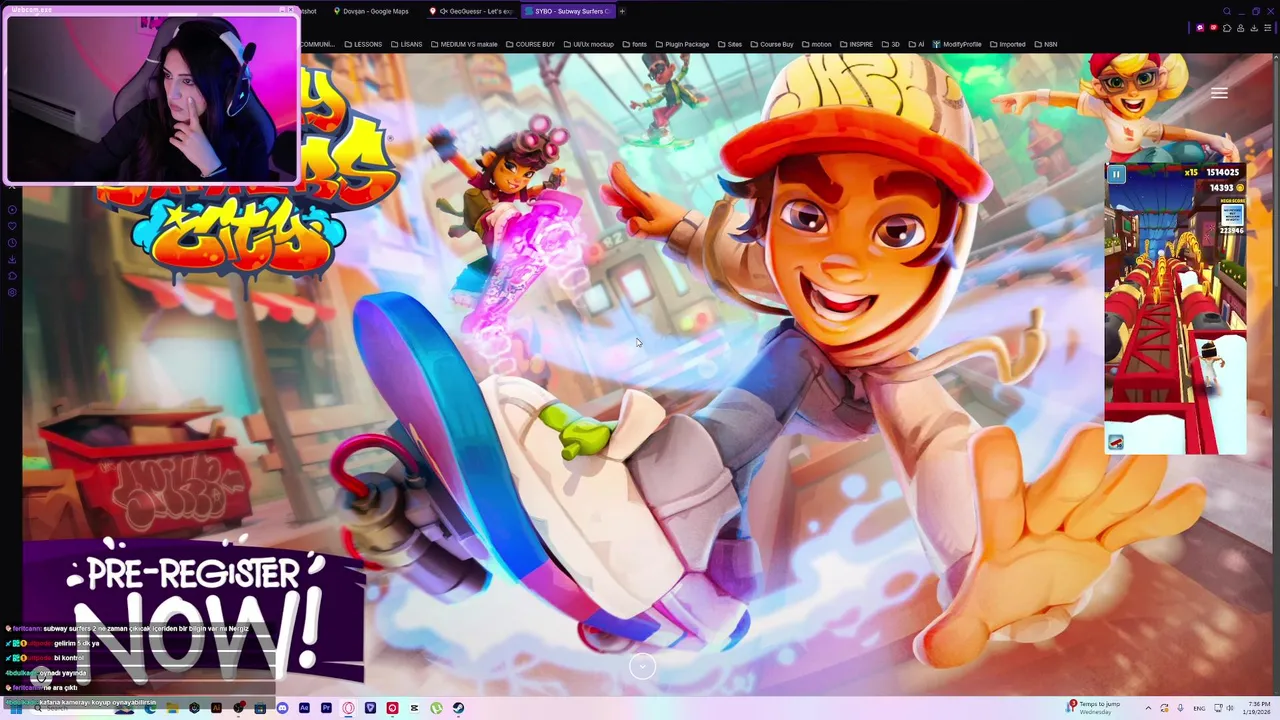Open CapCut from the taskbar
The height and width of the screenshot is (720, 1280).
(414, 708)
